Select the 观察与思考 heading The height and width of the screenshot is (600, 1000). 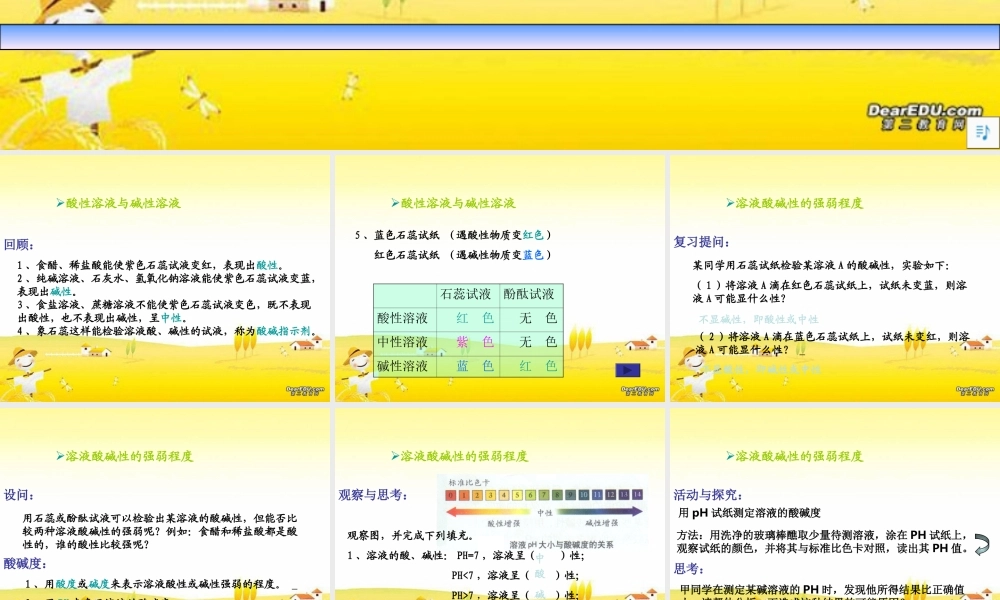tap(373, 494)
